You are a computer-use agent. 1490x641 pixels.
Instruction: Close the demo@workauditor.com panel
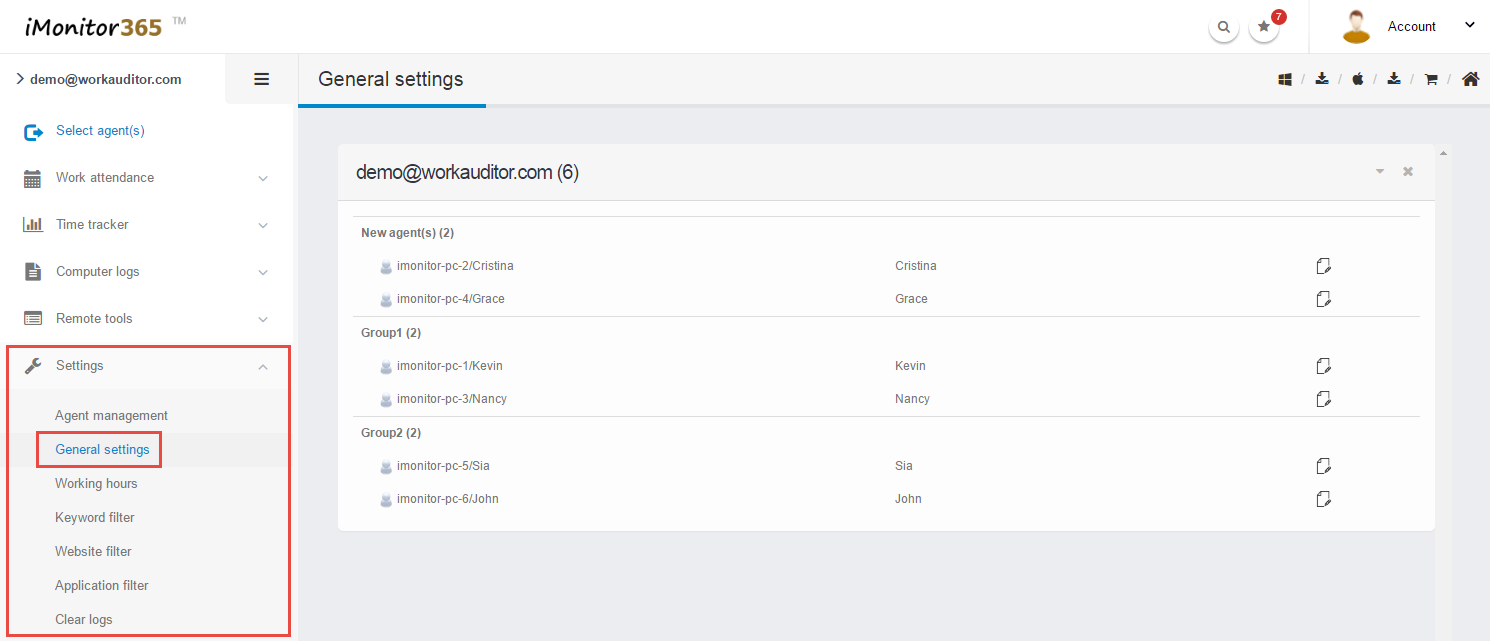[1408, 172]
